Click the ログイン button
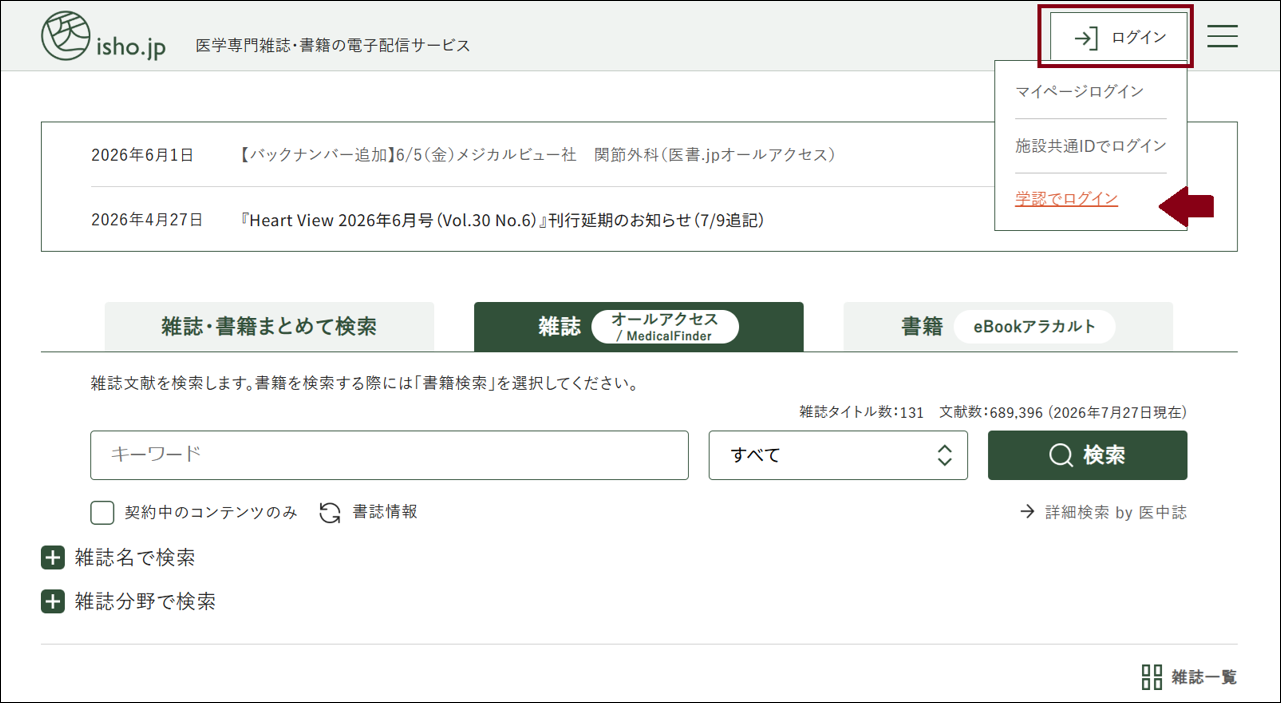 [1119, 38]
